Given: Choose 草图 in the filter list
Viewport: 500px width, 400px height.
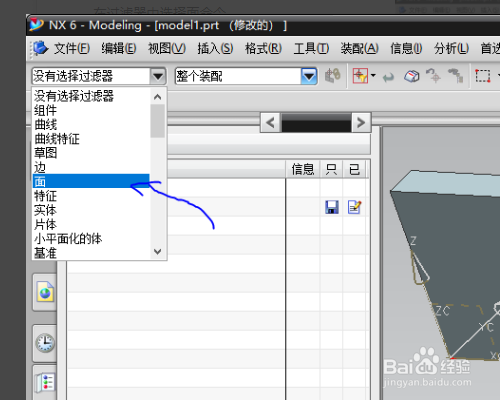Looking at the screenshot, I should pos(91,153).
